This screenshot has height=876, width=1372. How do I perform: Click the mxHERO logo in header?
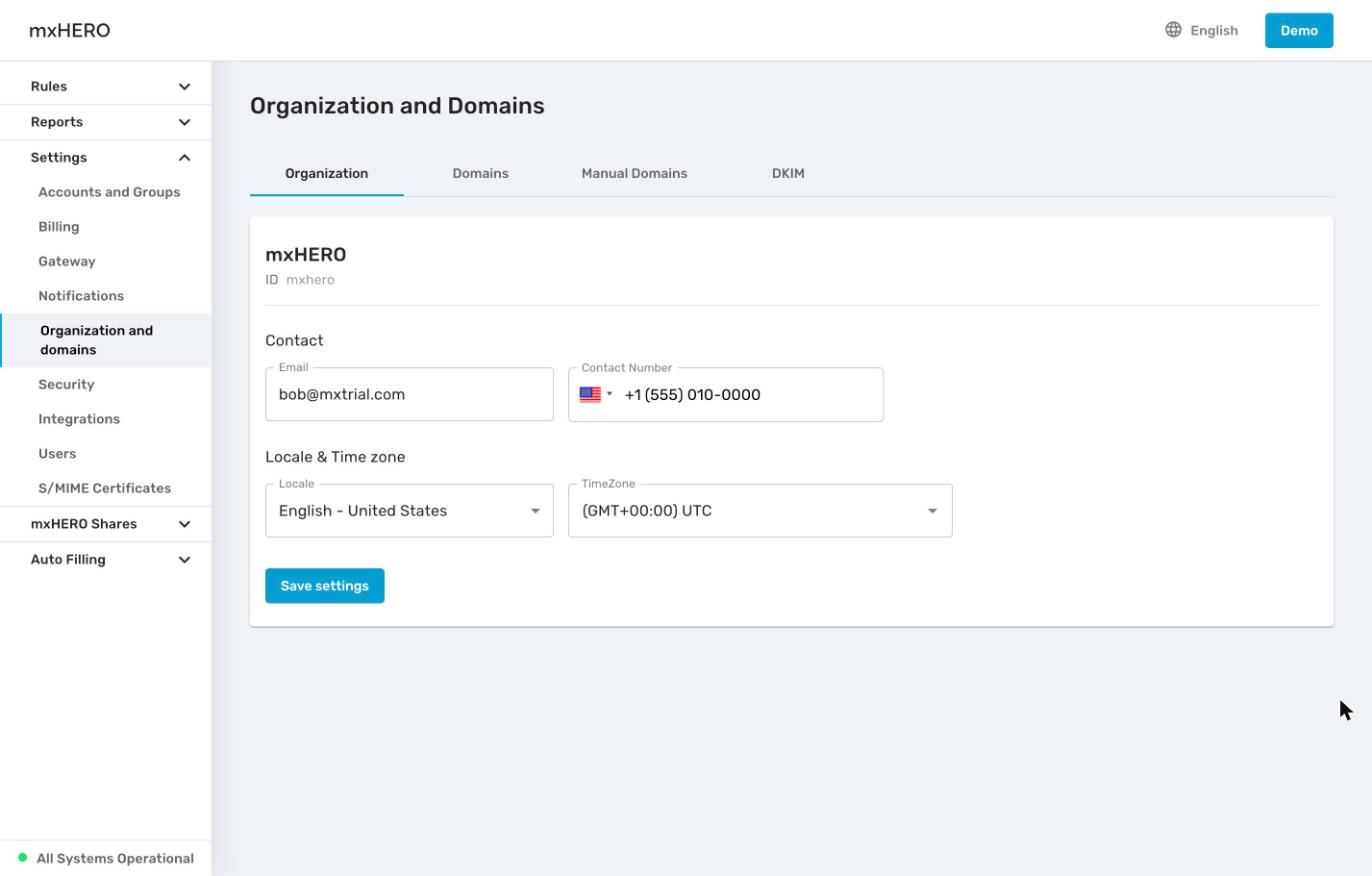tap(70, 30)
